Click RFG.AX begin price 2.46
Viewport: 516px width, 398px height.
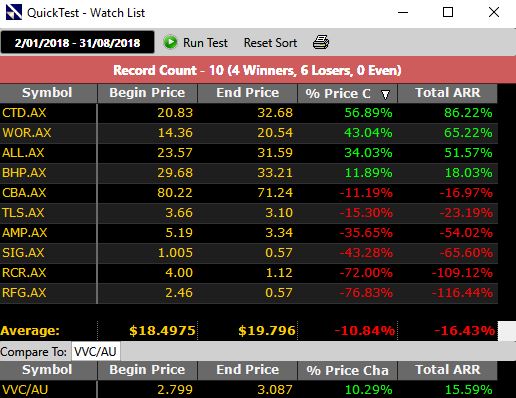[179, 293]
